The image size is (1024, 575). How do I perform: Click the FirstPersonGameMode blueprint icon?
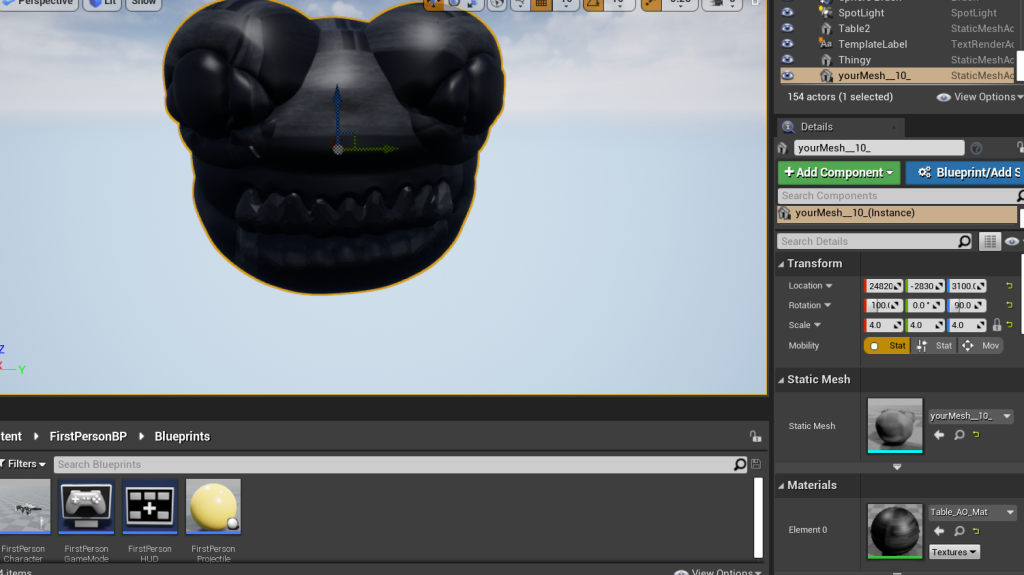pos(86,508)
